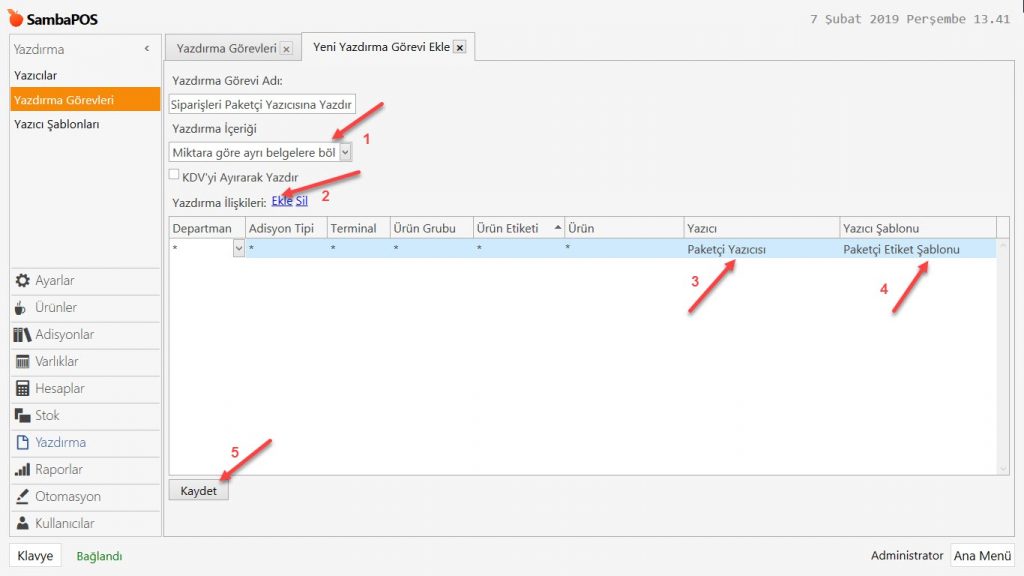Open Adisyonlar books icon section
This screenshot has height=576, width=1024.
(22, 335)
